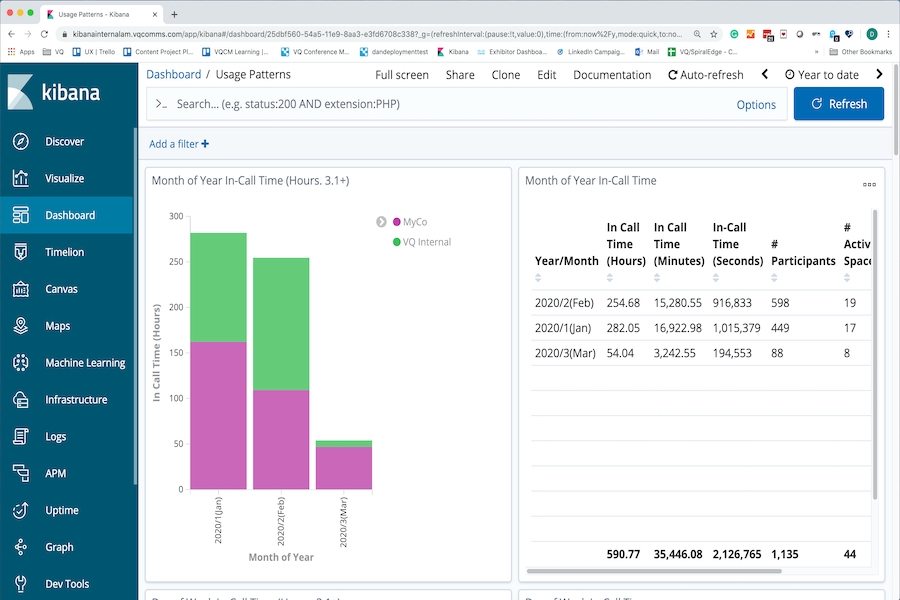Open the Canvas icon
Viewport: 900px width, 600px height.
click(21, 289)
